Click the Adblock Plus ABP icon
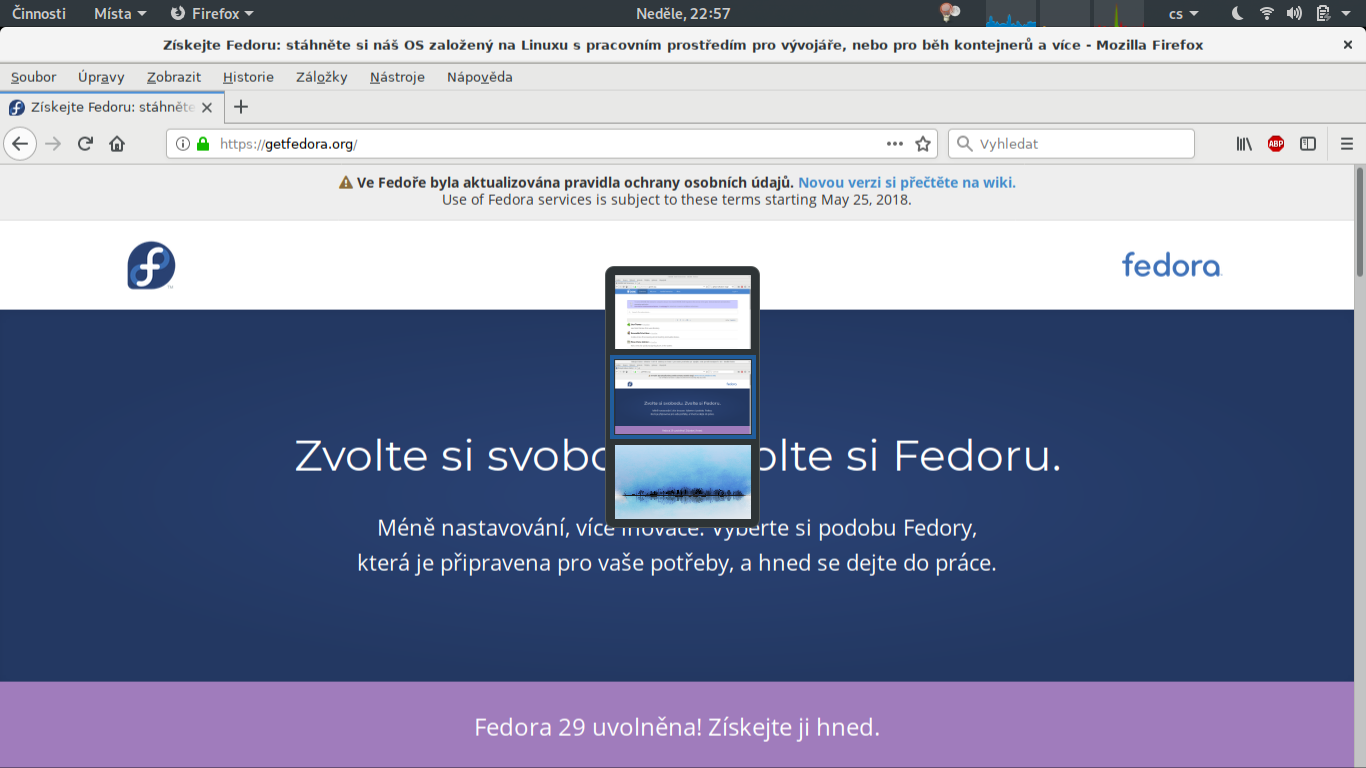The image size is (1366, 768). click(1276, 144)
